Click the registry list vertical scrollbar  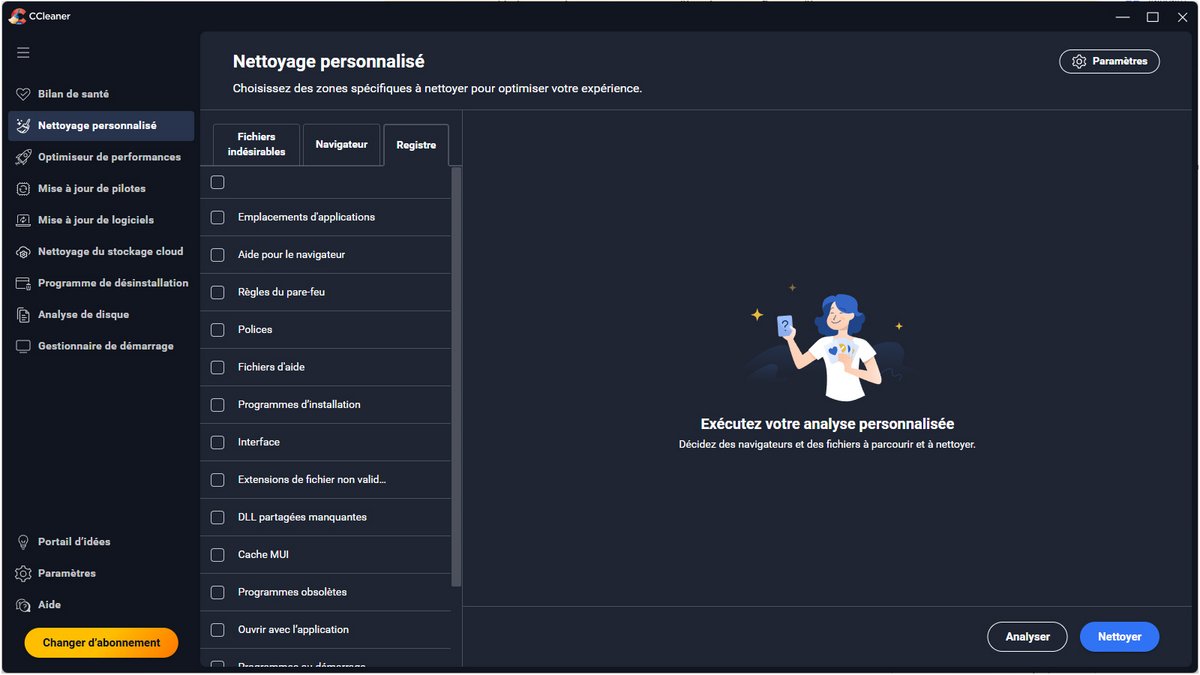coord(456,380)
